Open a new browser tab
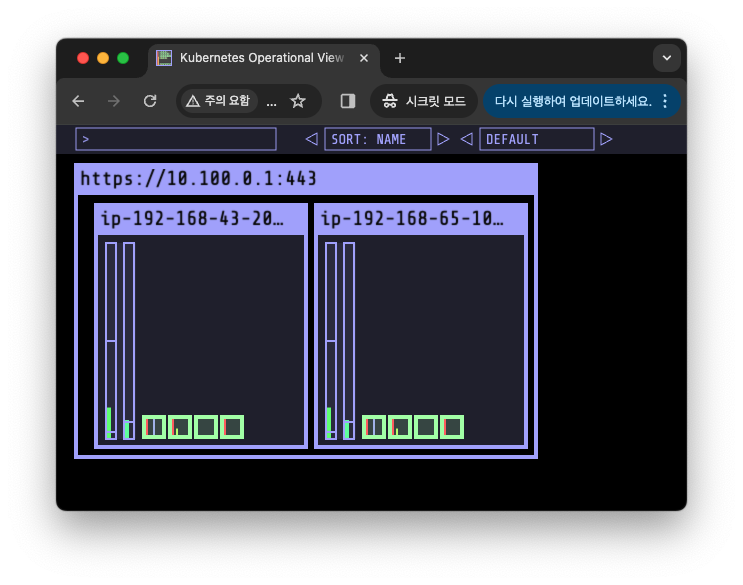This screenshot has width=743, height=585. click(x=399, y=58)
